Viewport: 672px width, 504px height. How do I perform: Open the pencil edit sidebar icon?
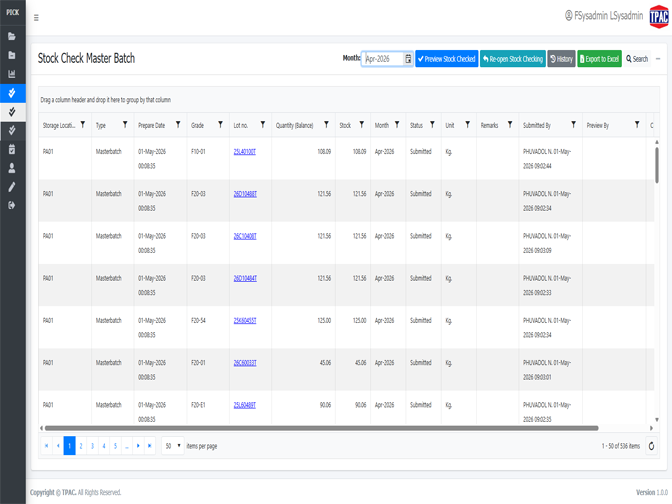12,187
